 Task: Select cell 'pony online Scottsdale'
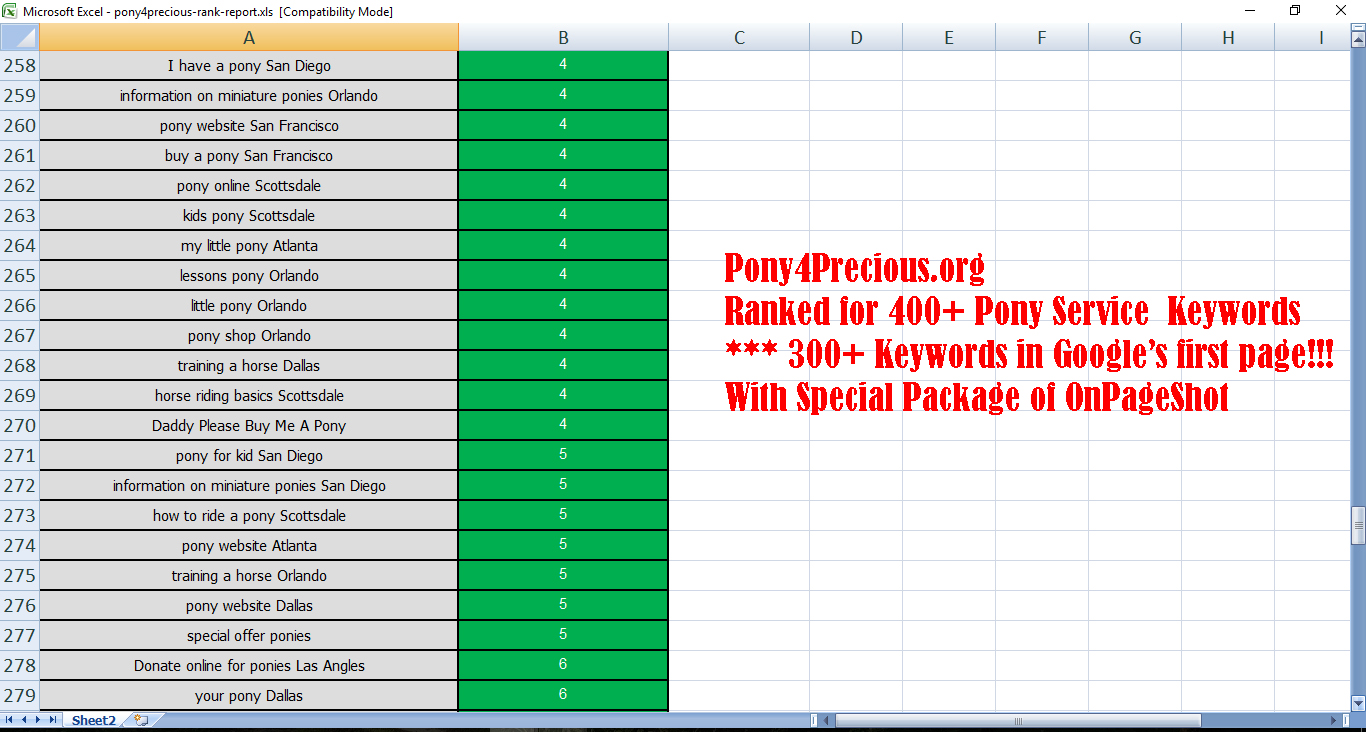(x=249, y=186)
